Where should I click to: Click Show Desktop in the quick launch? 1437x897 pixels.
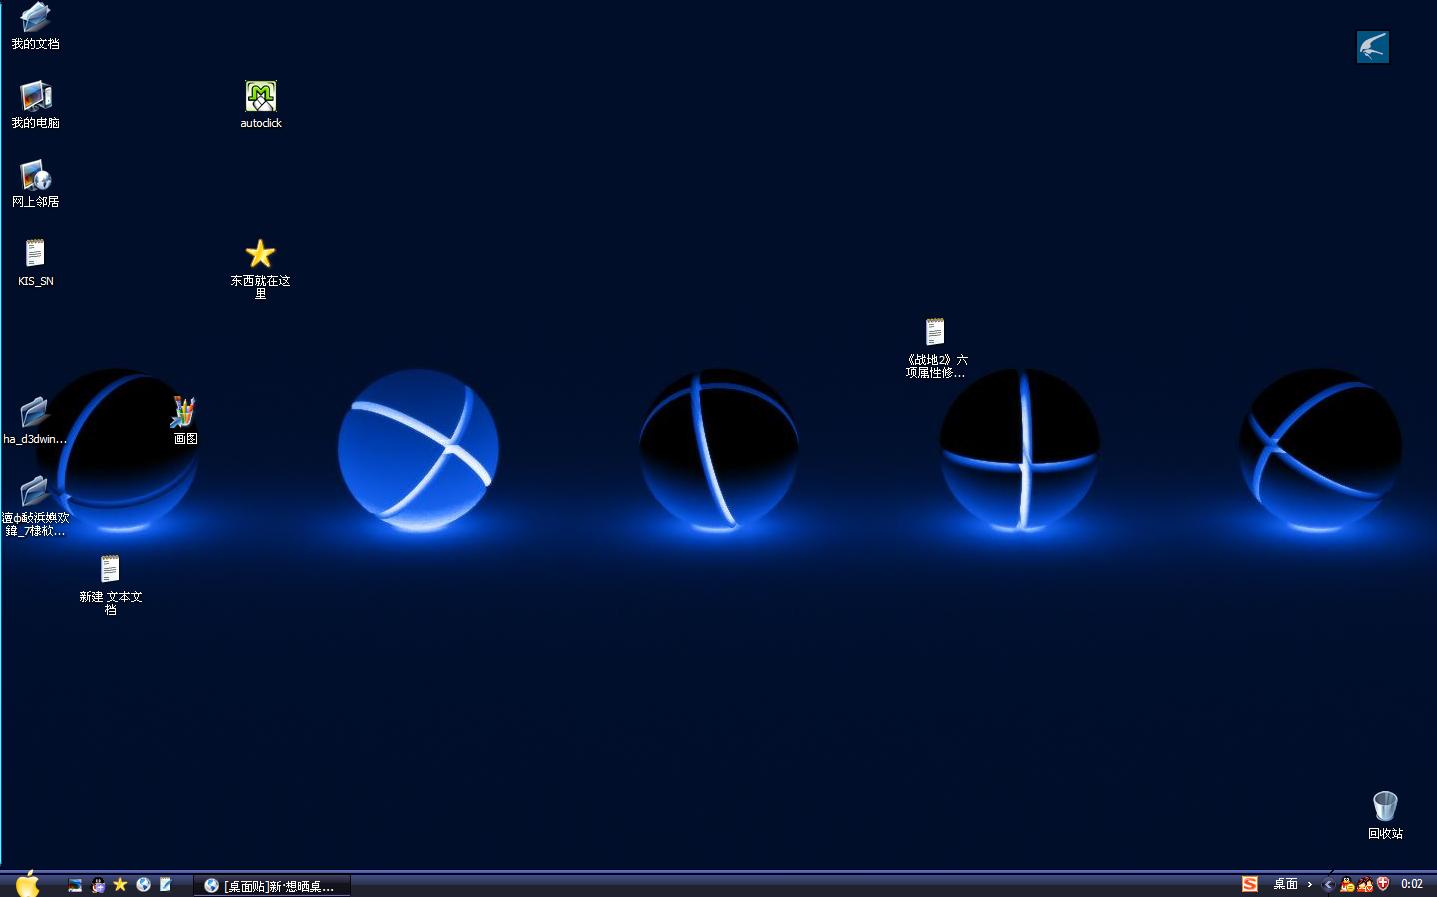tap(75, 885)
